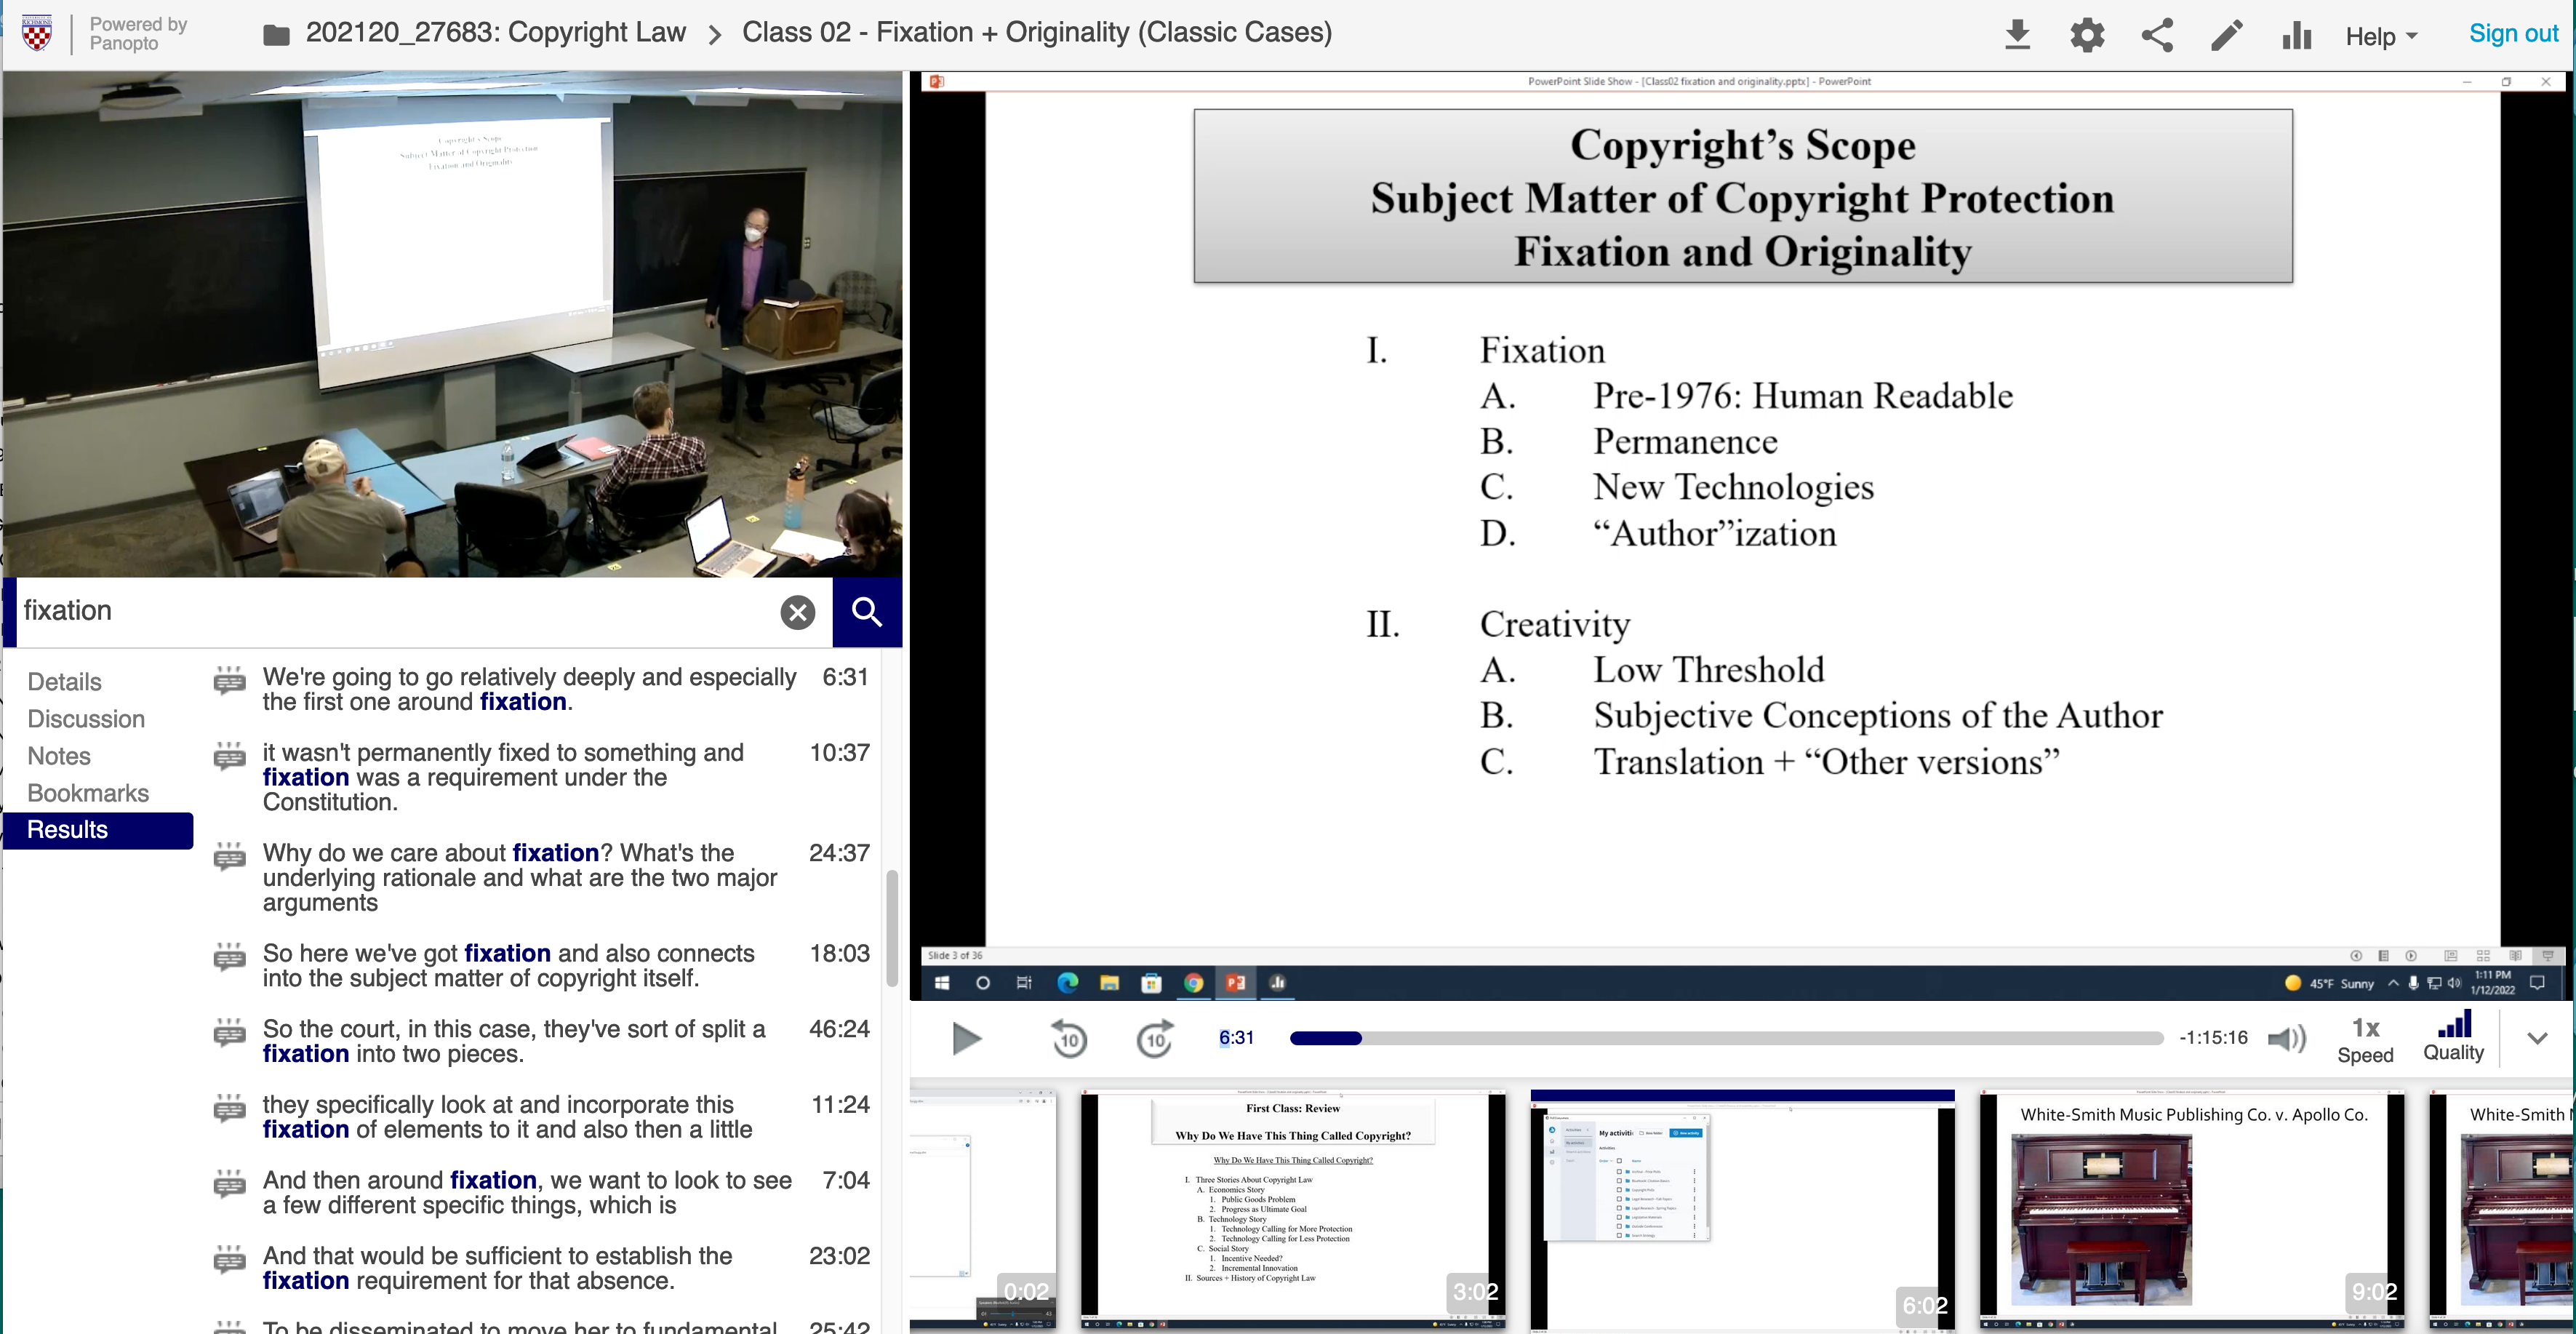2576x1334 pixels.
Task: Open the Quality setting
Action: tap(2452, 1037)
